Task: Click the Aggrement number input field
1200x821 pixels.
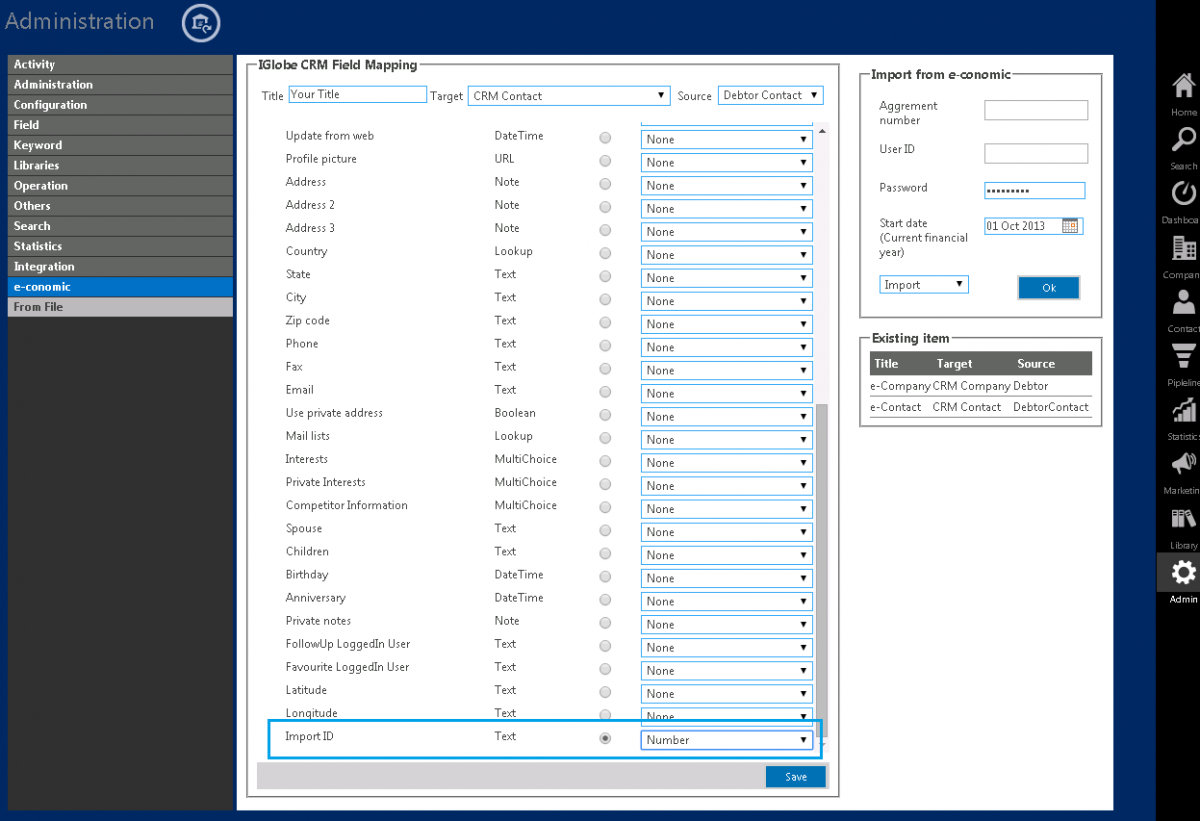Action: tap(1036, 110)
